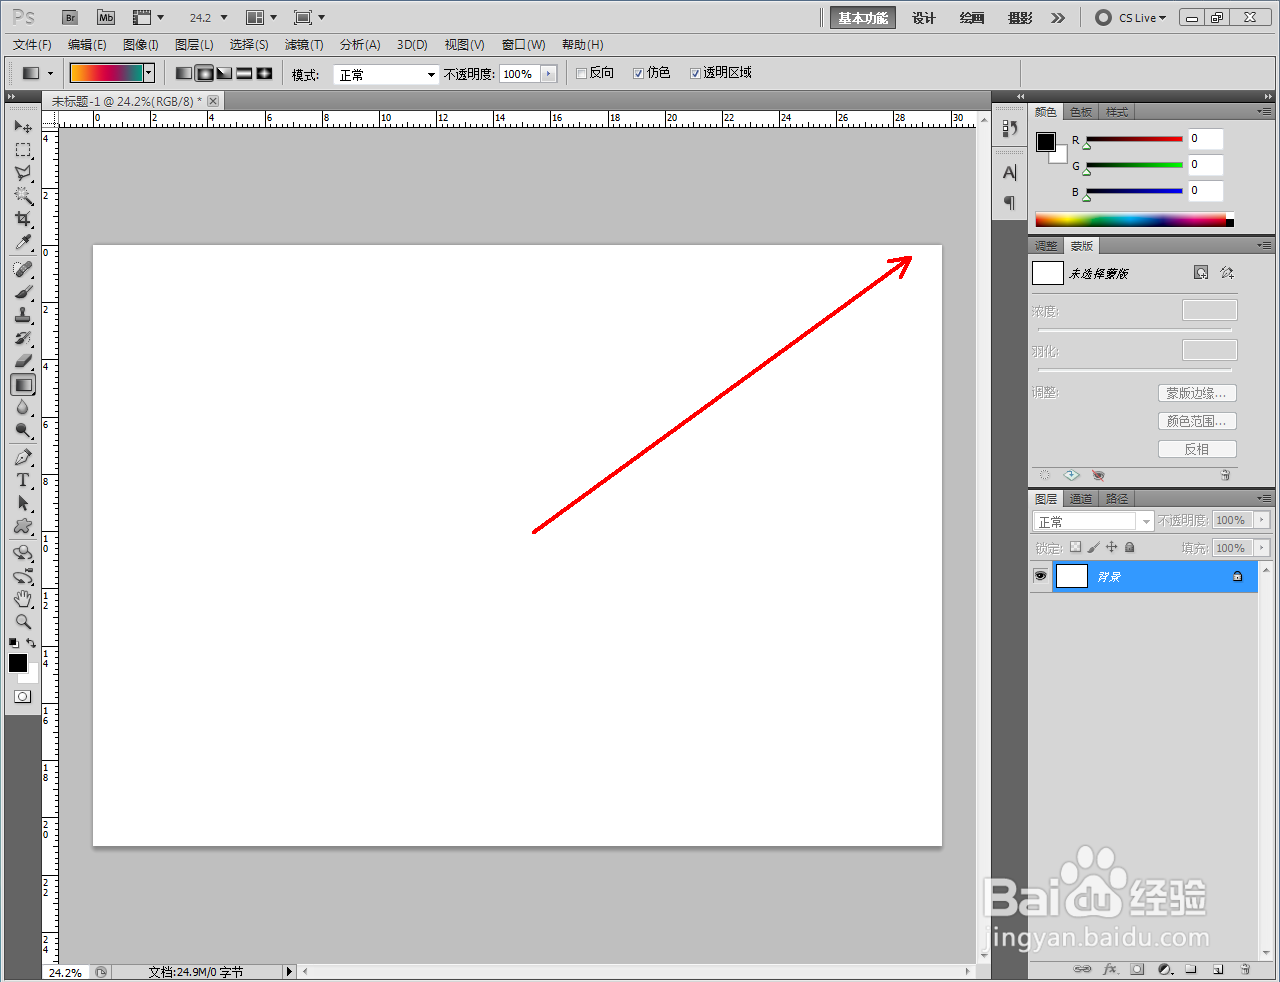Launch Adobe Bridge
The image size is (1280, 982).
point(70,18)
